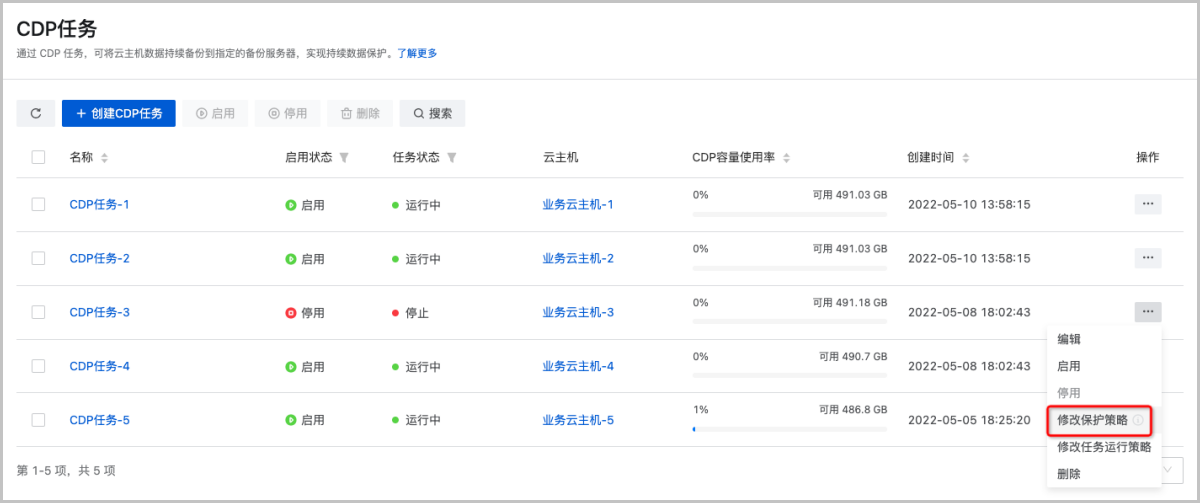Sort by CDP容量使用率 column

tap(786, 158)
